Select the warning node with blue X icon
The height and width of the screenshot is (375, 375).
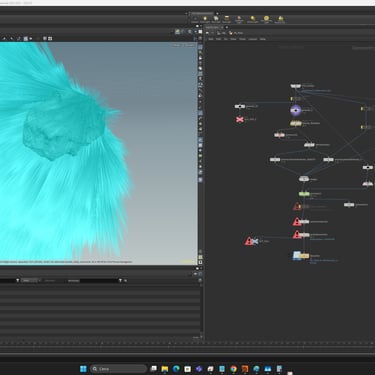[252, 241]
